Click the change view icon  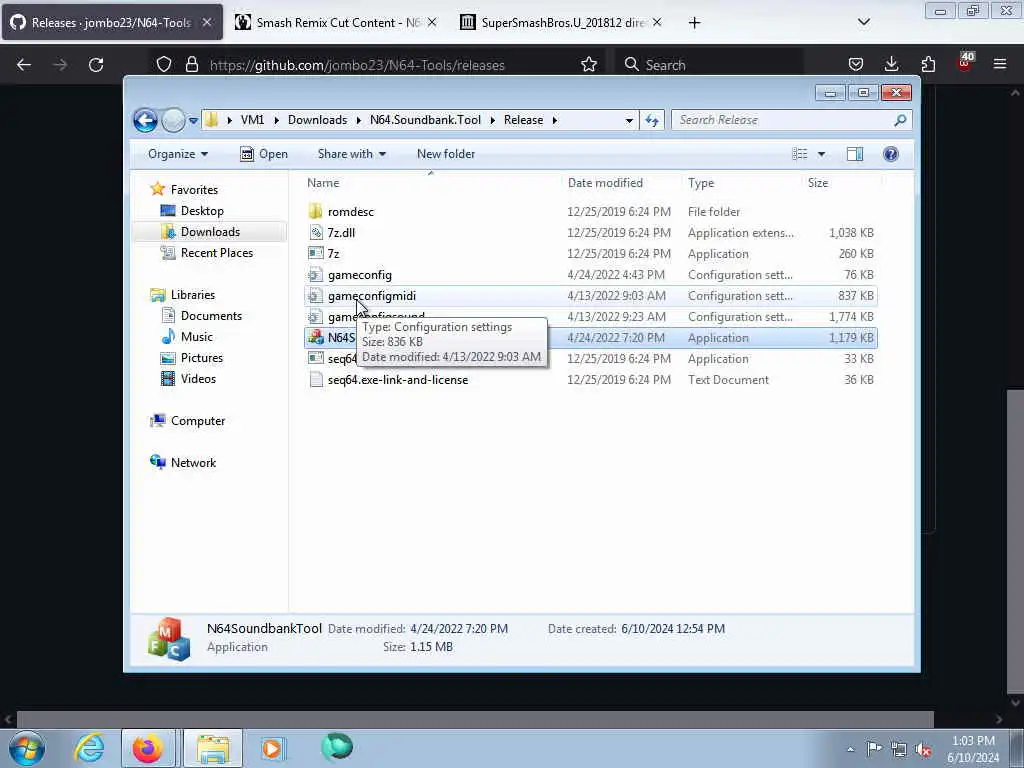(799, 154)
